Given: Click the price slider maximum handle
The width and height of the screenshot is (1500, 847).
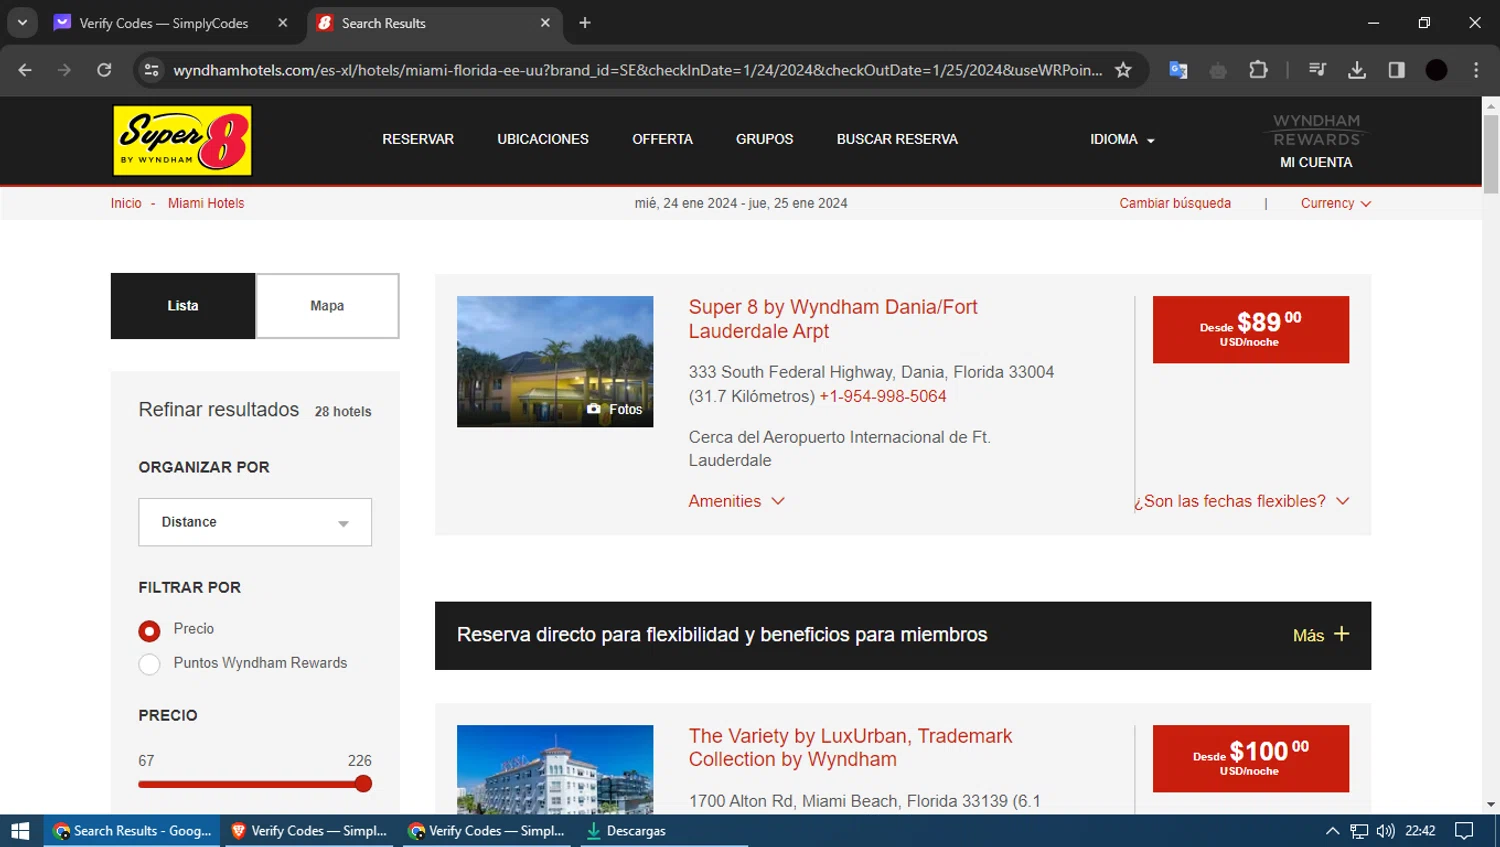Looking at the screenshot, I should (x=363, y=784).
